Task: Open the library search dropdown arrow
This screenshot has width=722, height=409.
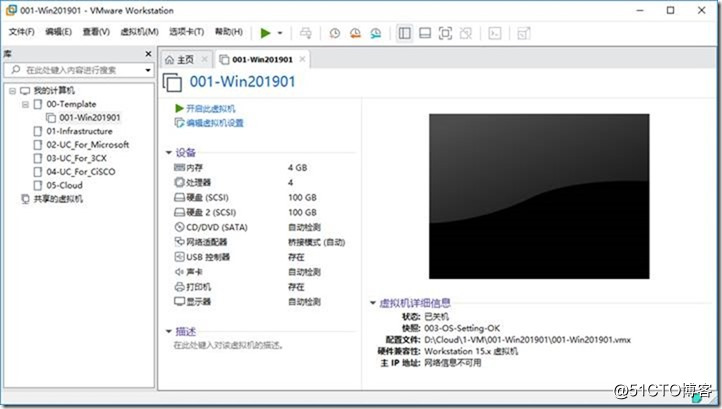Action: (x=148, y=70)
